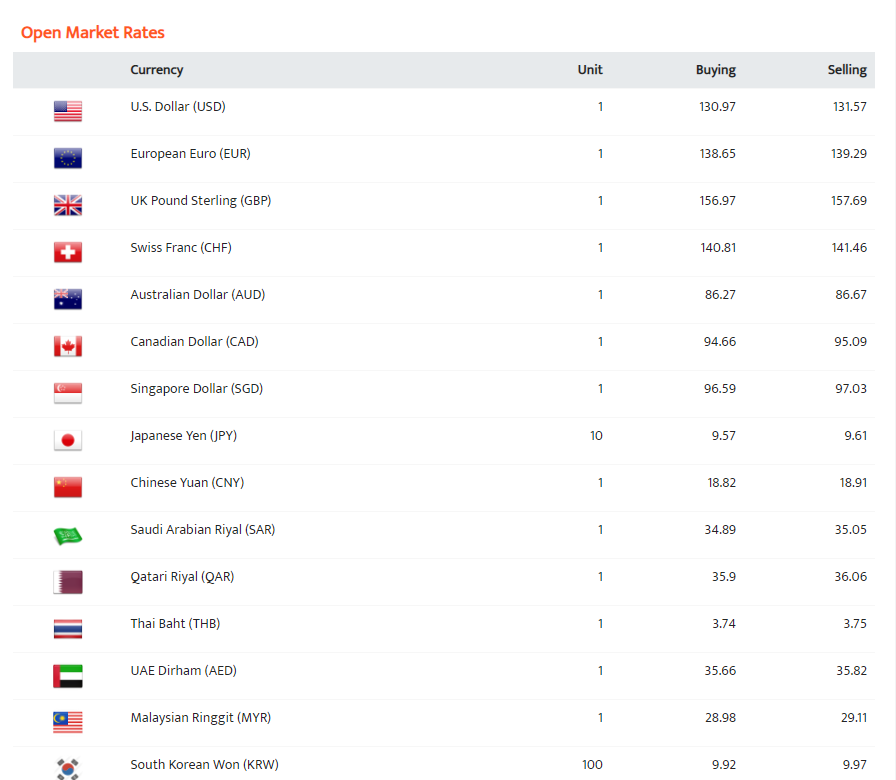The image size is (896, 780).
Task: Click the Saudi Arabian flag icon
Action: pyautogui.click(x=68, y=535)
